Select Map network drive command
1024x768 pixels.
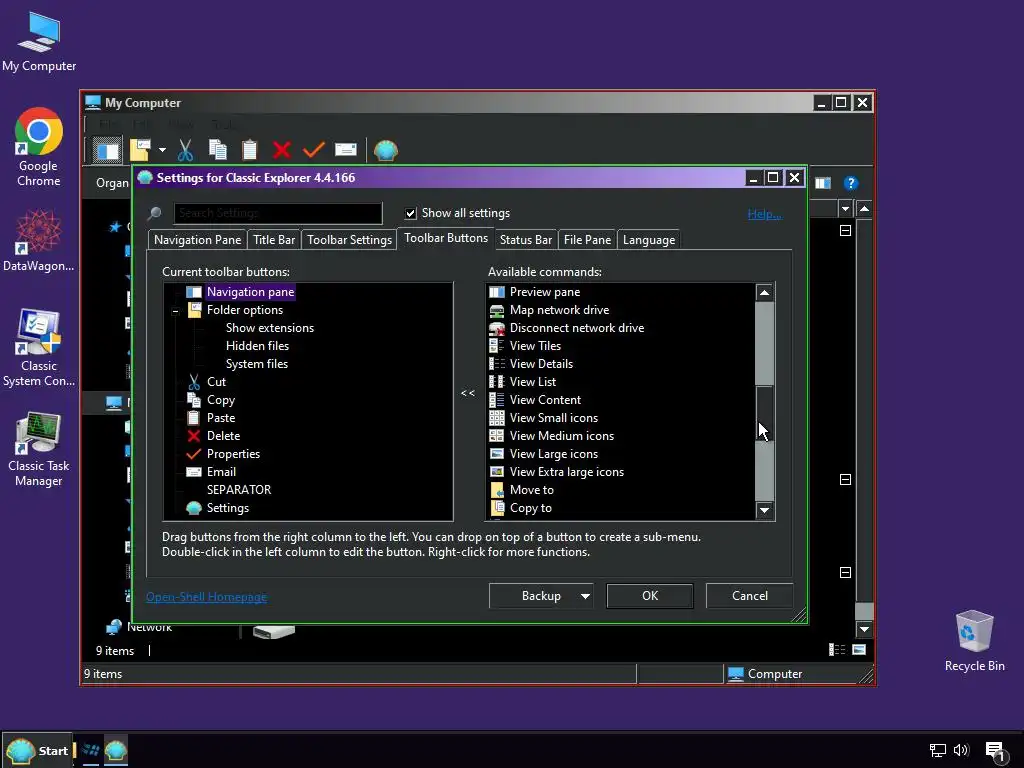point(559,310)
